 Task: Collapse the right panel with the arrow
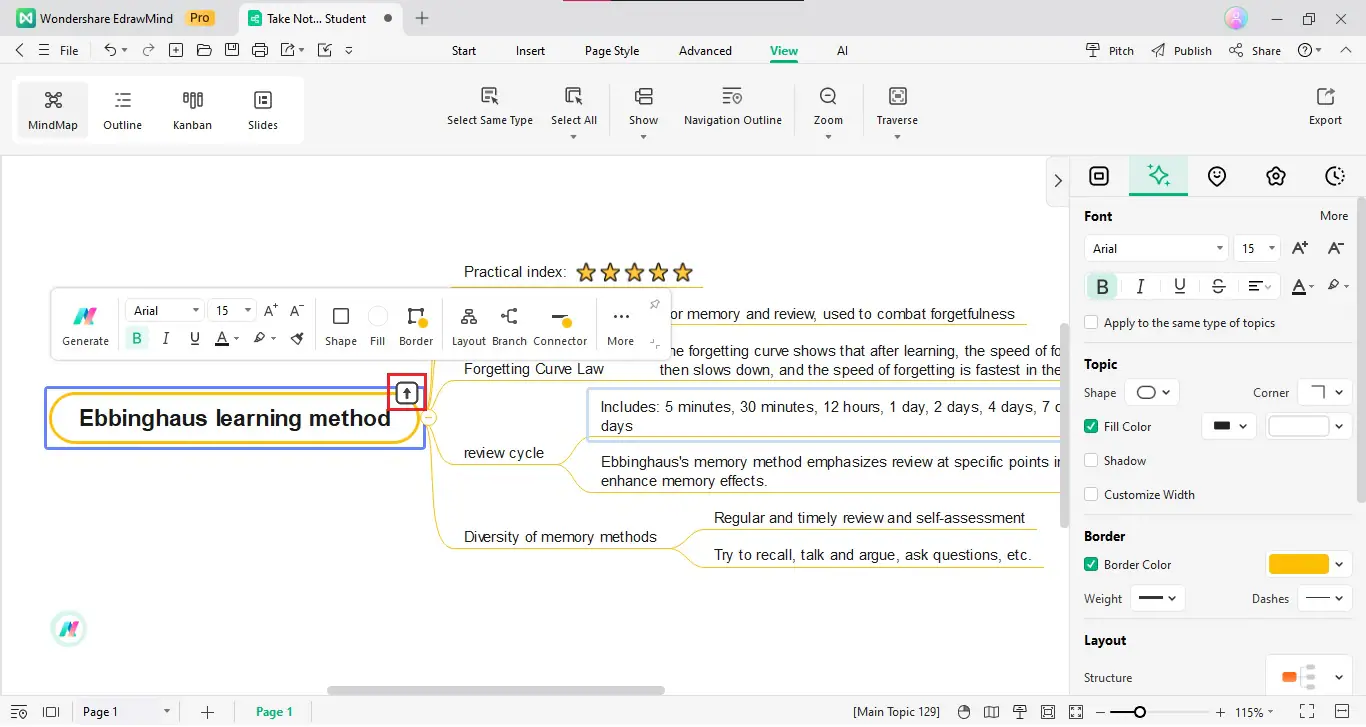coord(1058,181)
